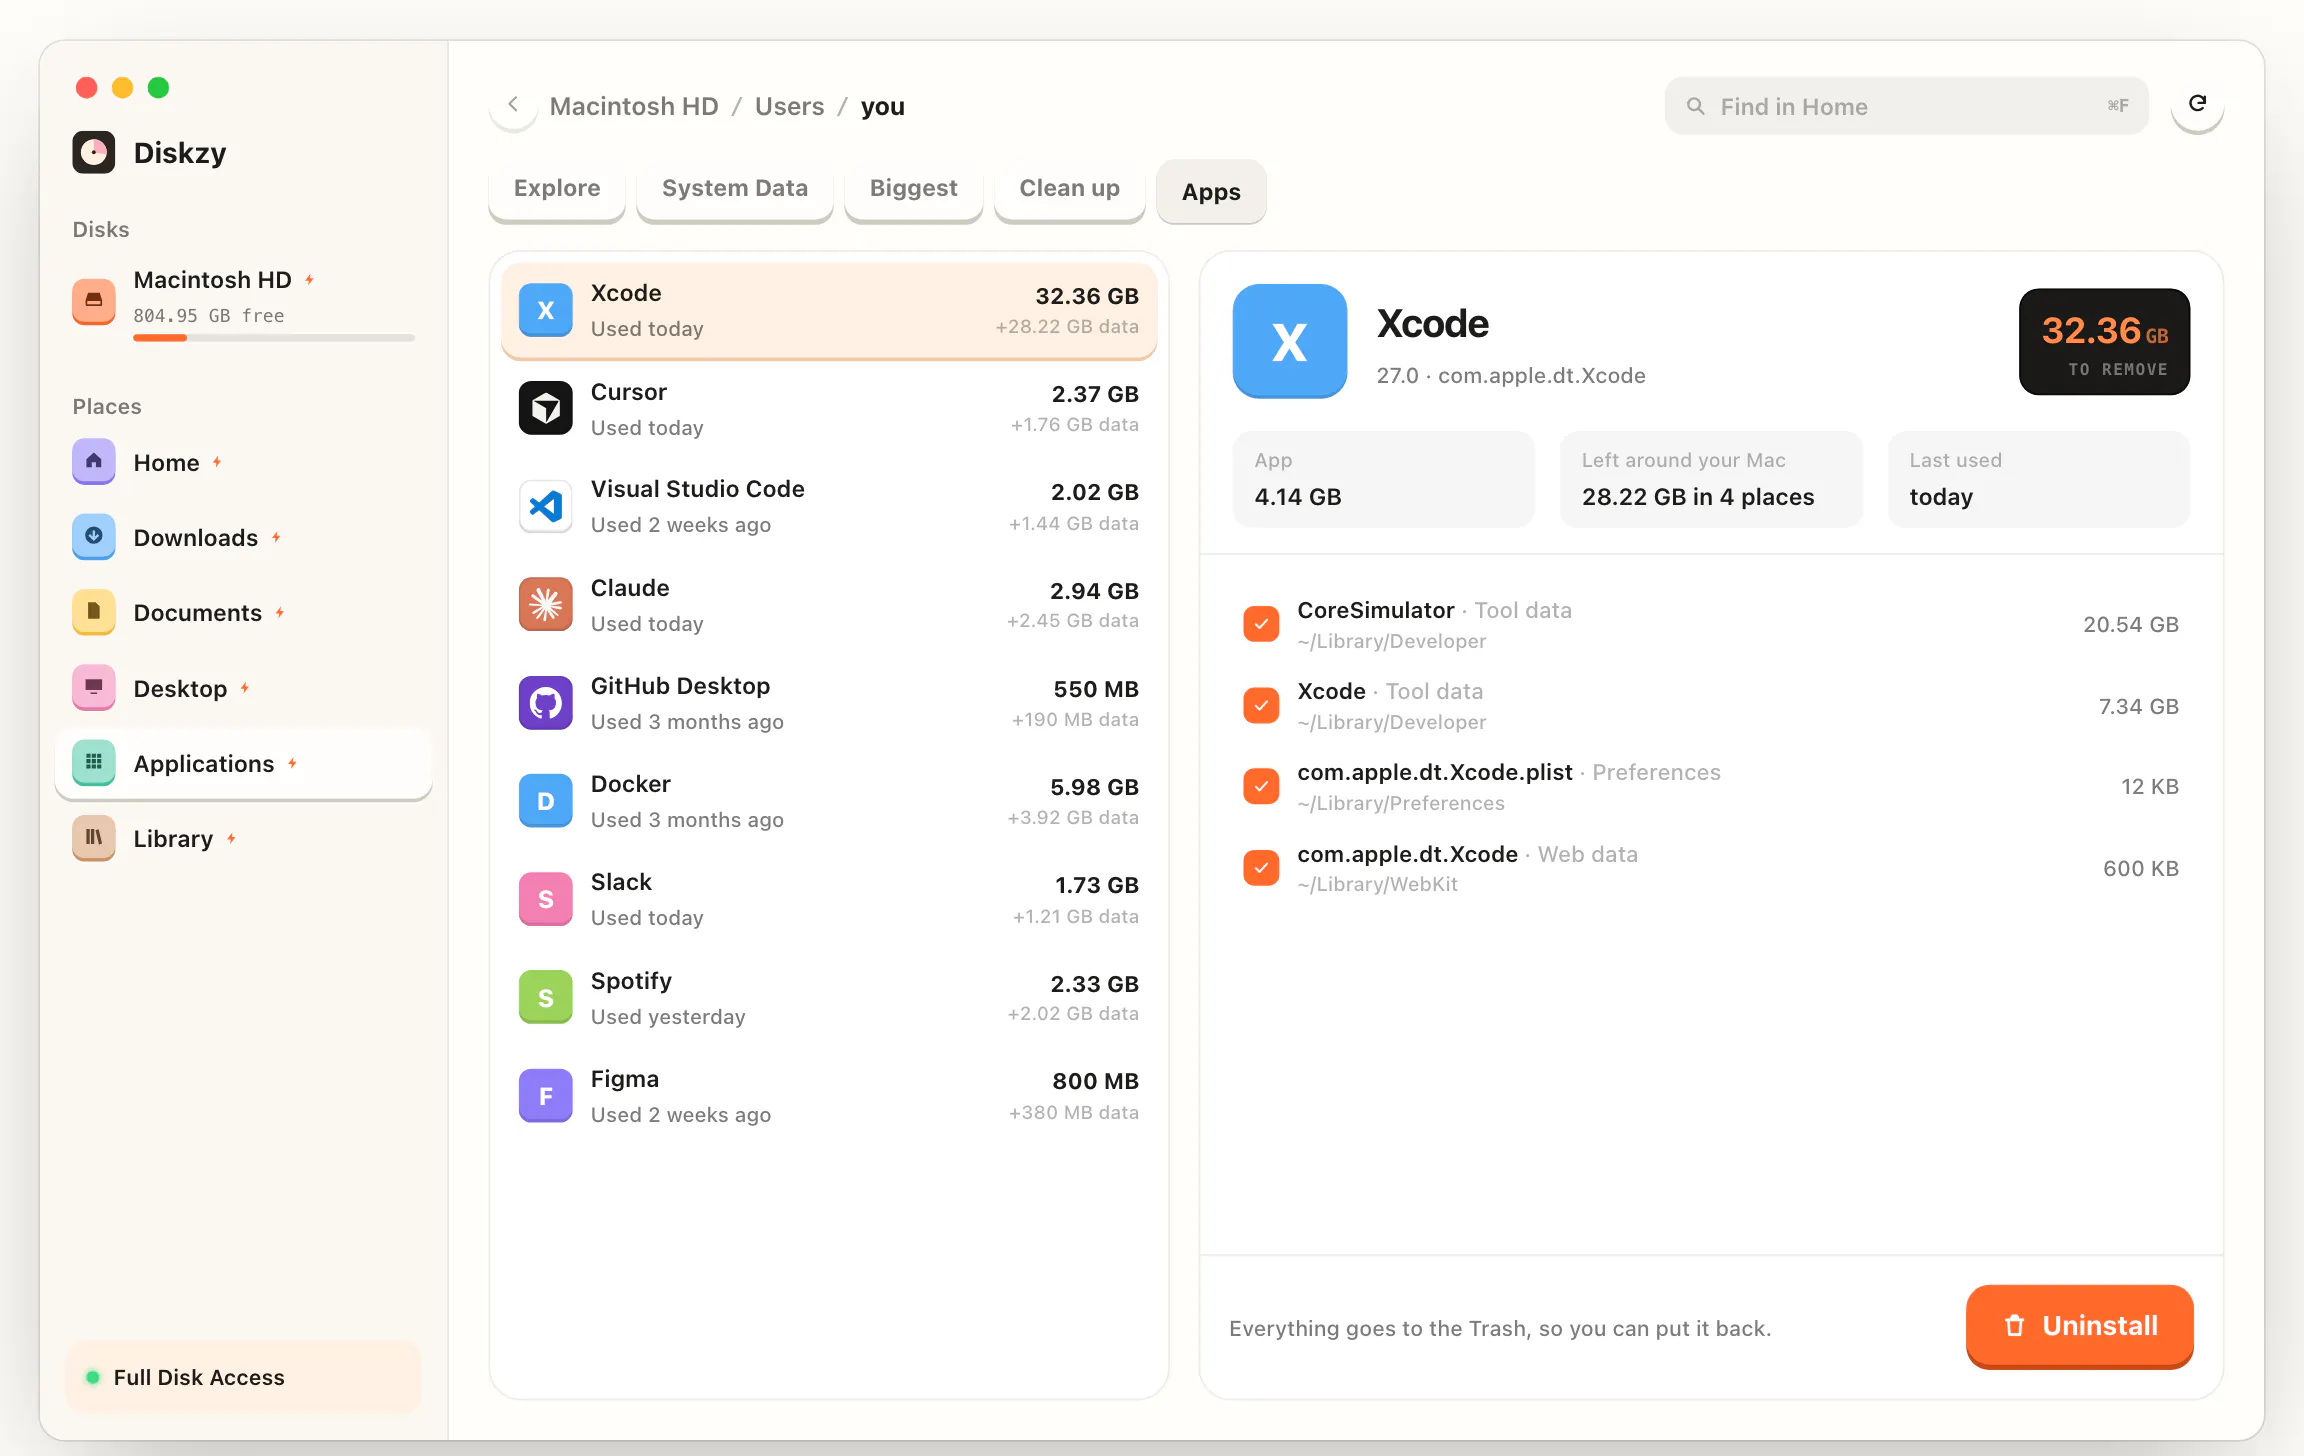
Task: Focus the Find in Home search field
Action: (1906, 106)
